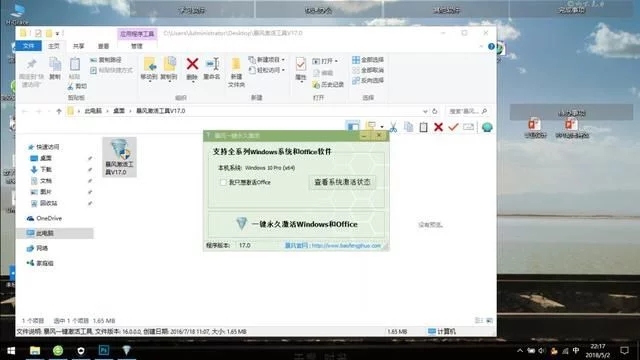This screenshot has width=640, height=360.
Task: Click the copy pages icon in secondary toolbar
Action: tap(408, 127)
